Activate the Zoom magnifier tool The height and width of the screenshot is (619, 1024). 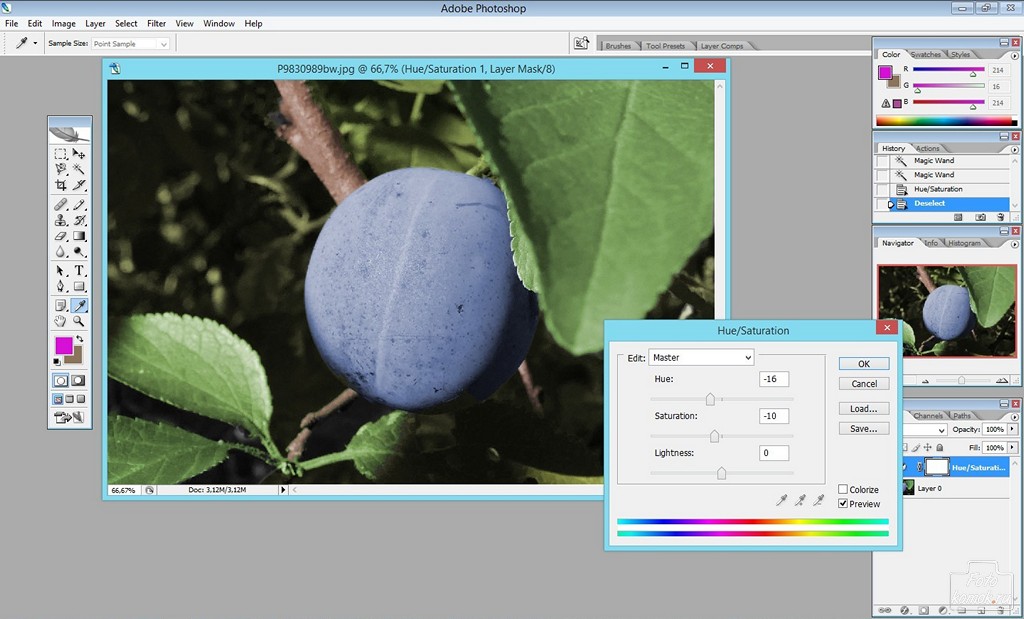pos(79,321)
